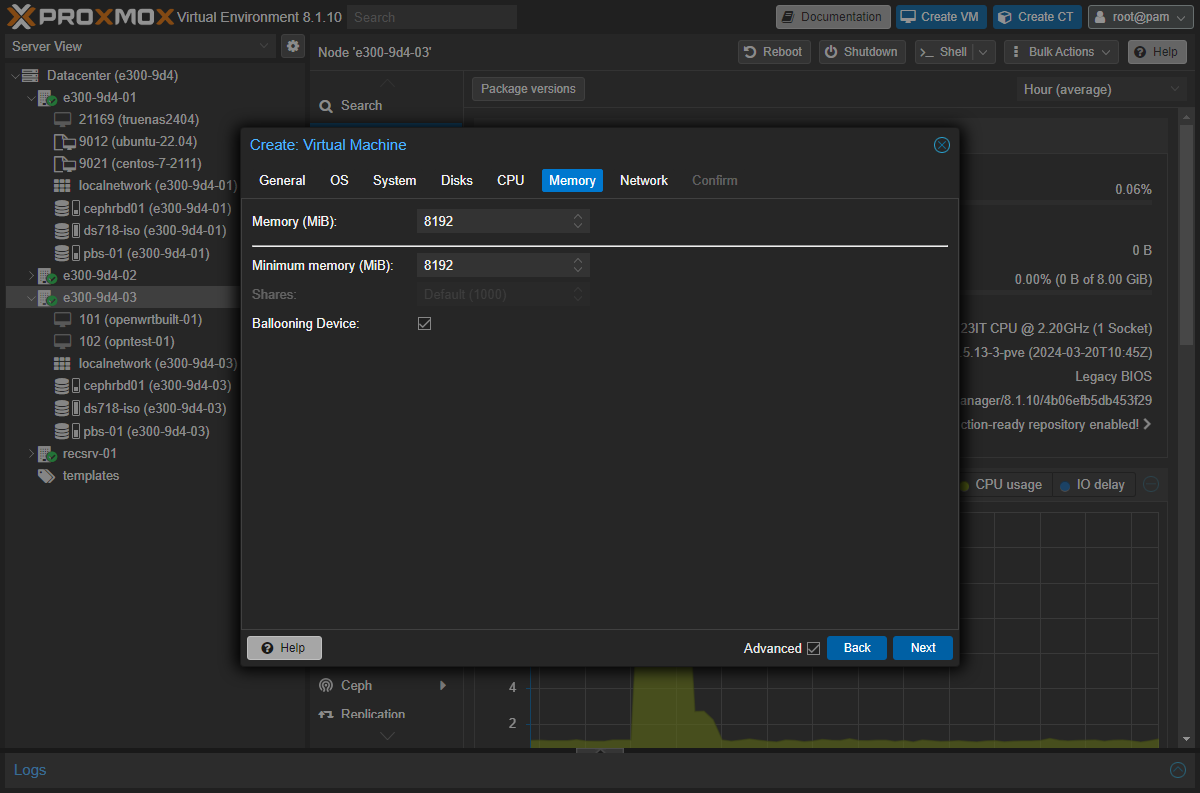
Task: Switch to the Disks tab
Action: coord(457,180)
